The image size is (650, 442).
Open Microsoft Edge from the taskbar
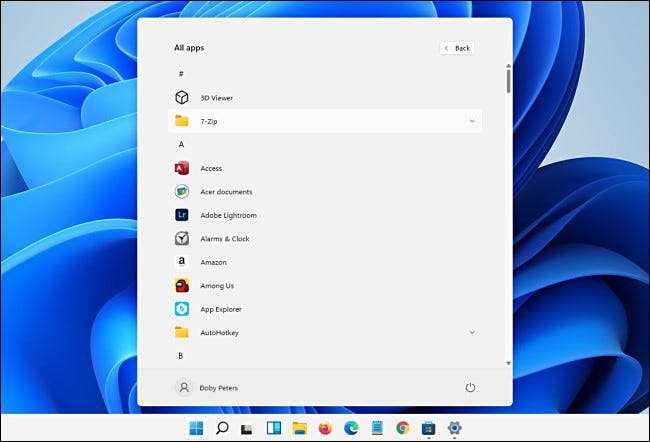click(x=351, y=428)
